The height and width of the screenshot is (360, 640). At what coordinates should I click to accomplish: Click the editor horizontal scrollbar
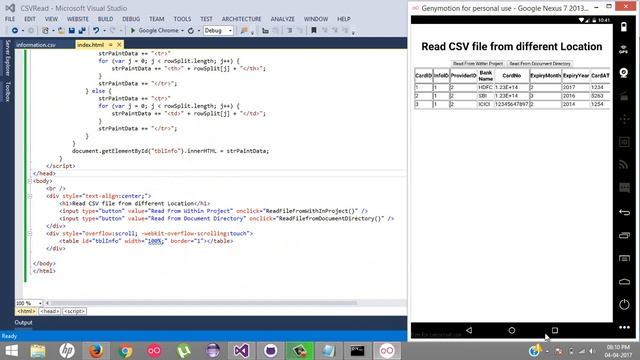203,303
